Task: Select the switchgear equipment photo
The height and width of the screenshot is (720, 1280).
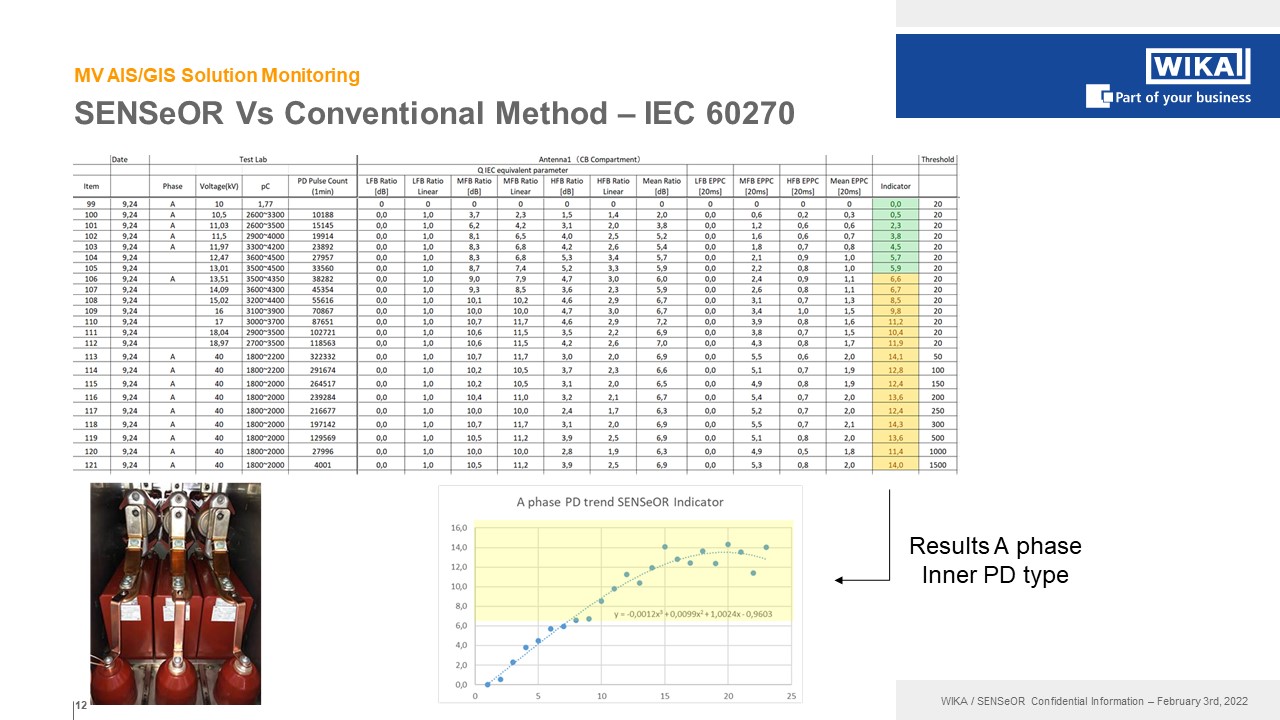Action: pos(175,594)
